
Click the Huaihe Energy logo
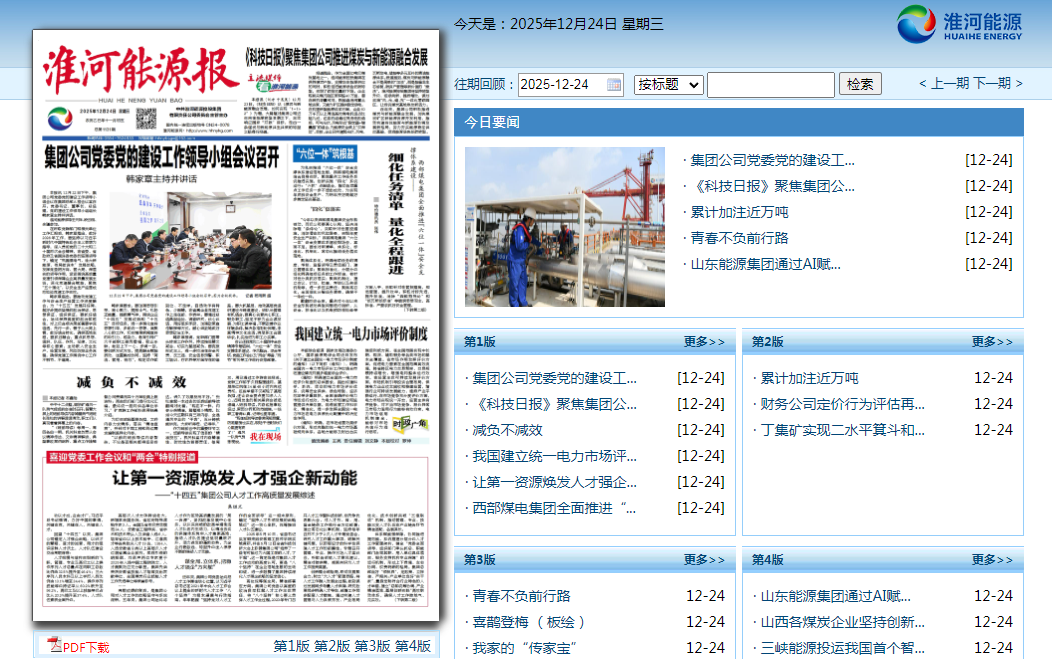[959, 25]
